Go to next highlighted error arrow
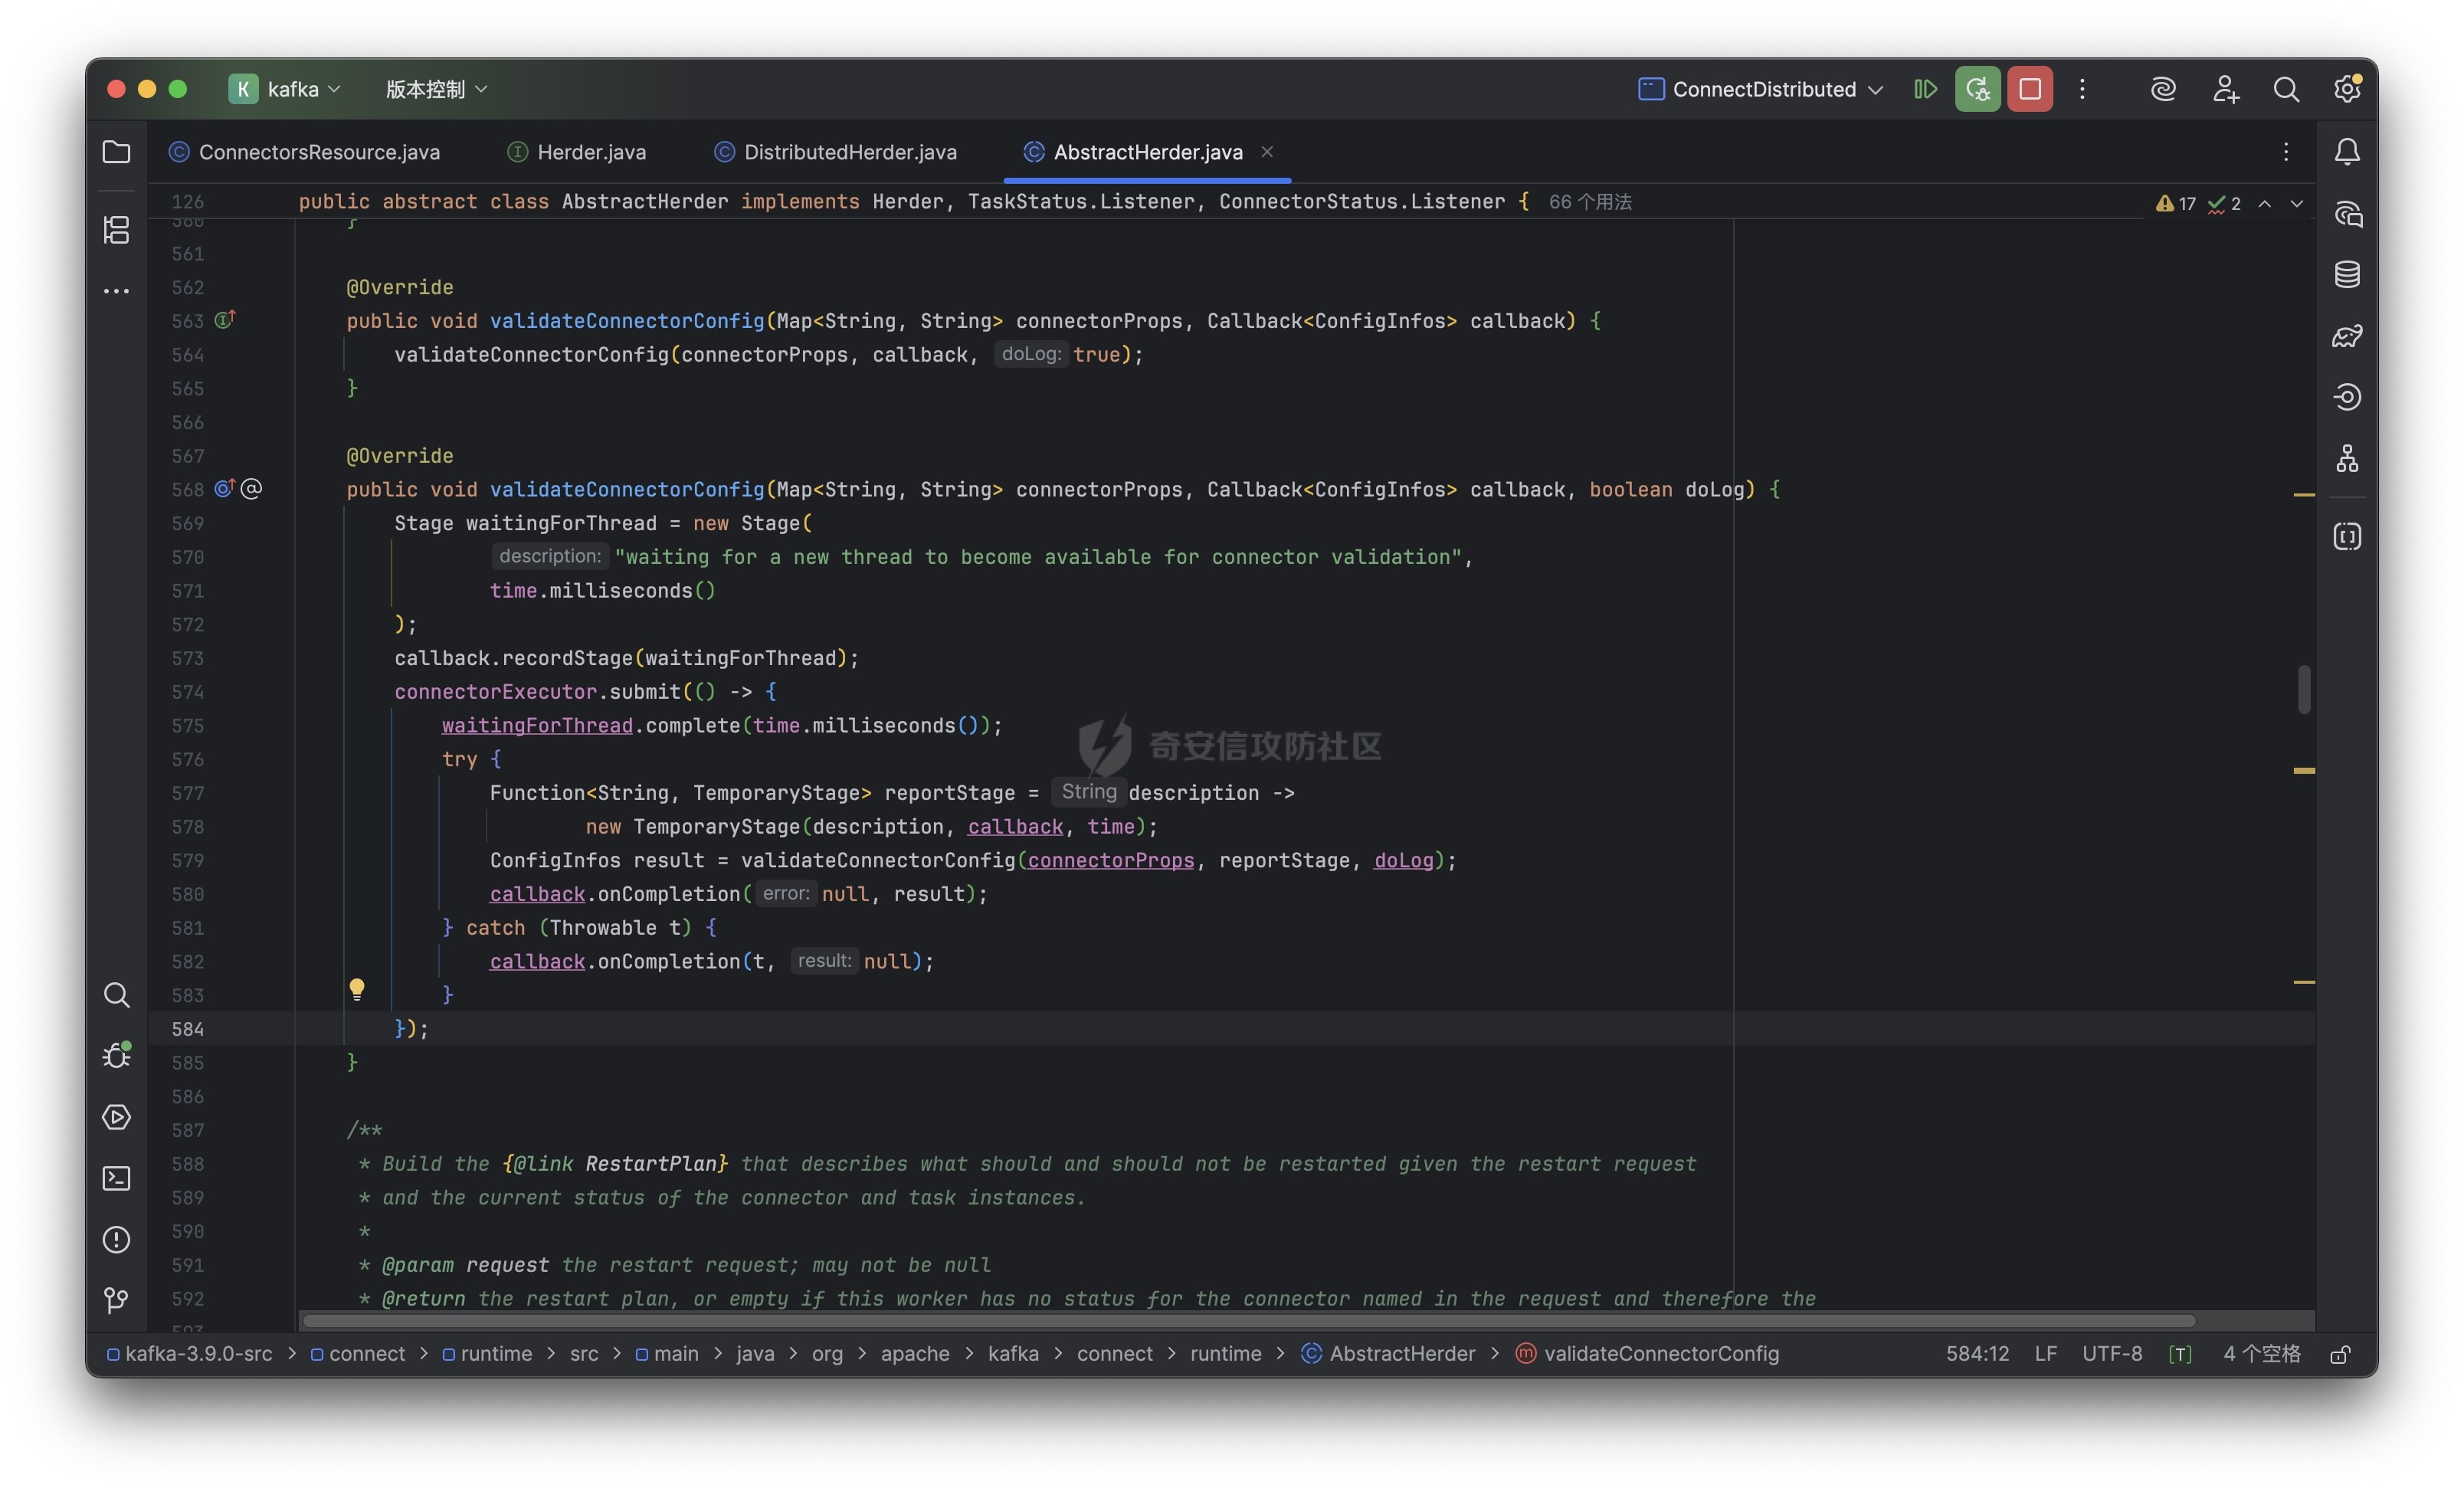 [2297, 203]
